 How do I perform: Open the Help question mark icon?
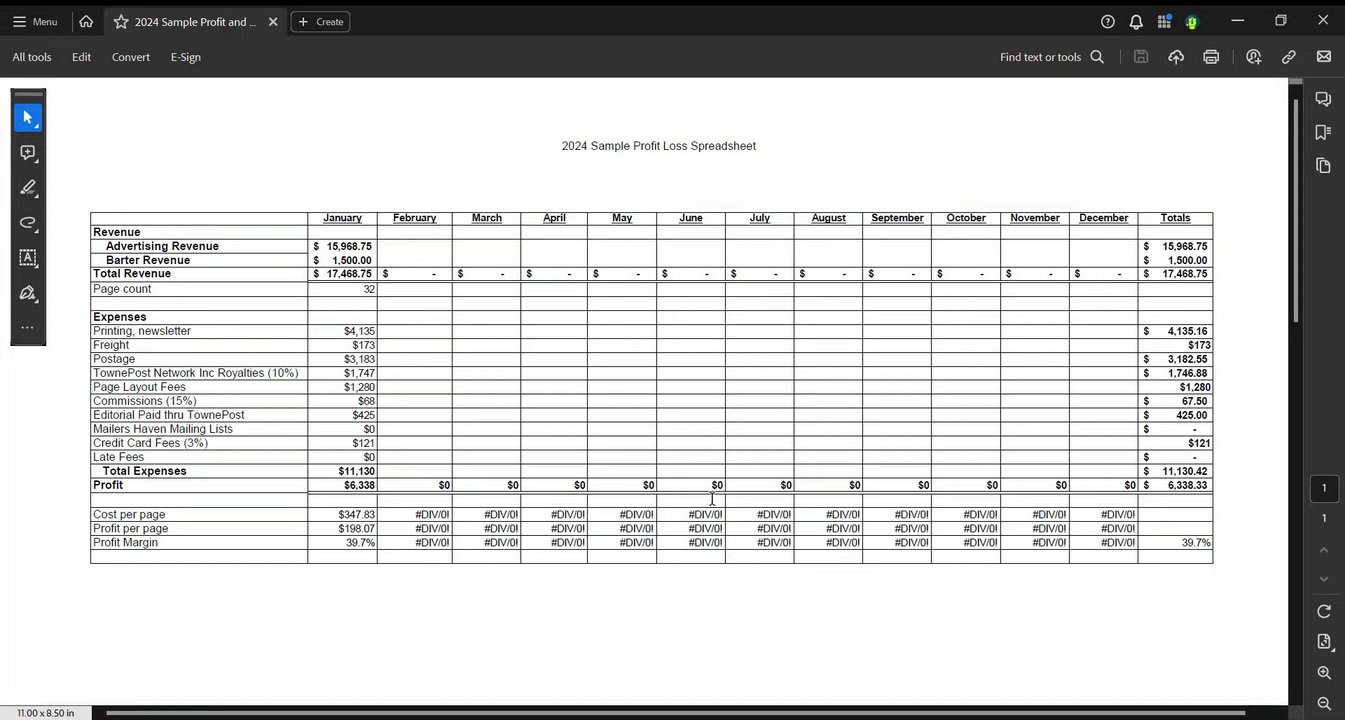pos(1108,21)
